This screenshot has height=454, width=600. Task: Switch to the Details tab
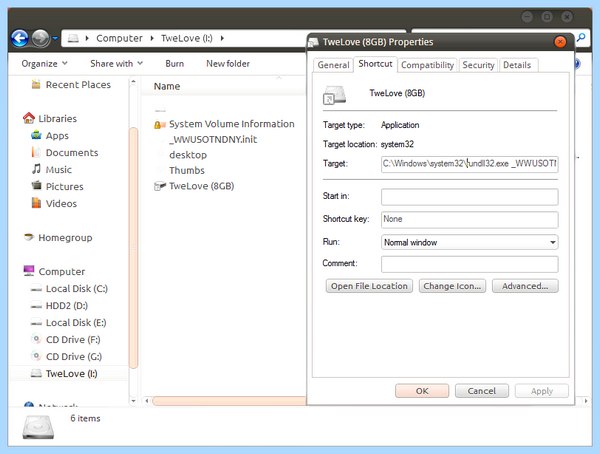pos(517,65)
